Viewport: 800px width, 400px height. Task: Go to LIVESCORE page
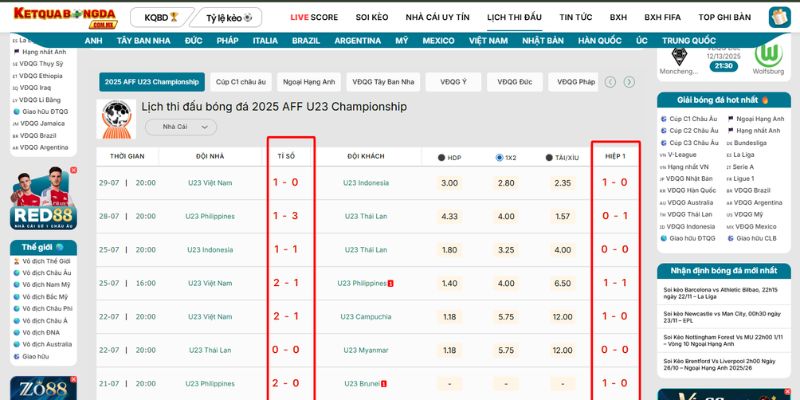314,18
